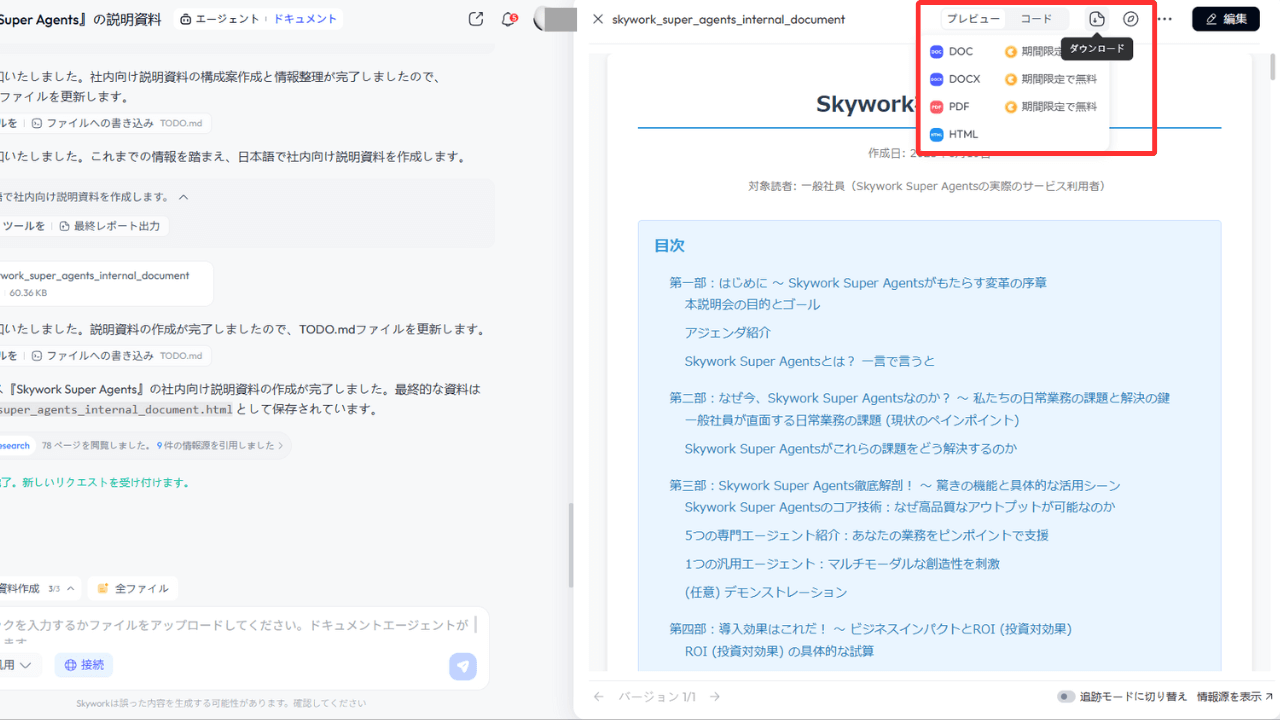Open the compass explore icon
1280x720 pixels.
point(1131,19)
